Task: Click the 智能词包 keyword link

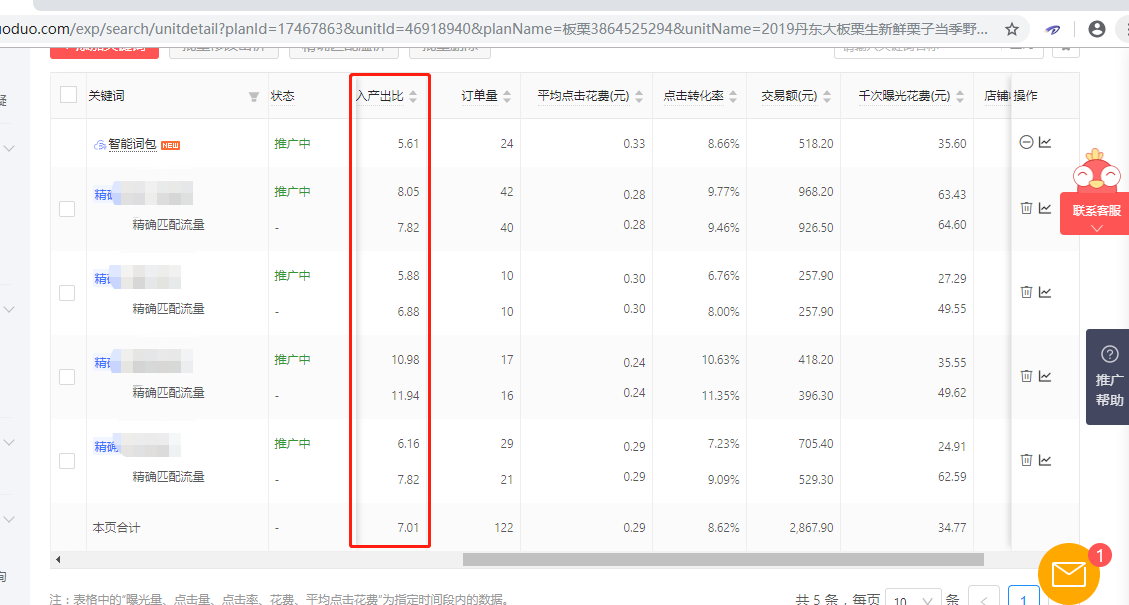Action: tap(132, 144)
